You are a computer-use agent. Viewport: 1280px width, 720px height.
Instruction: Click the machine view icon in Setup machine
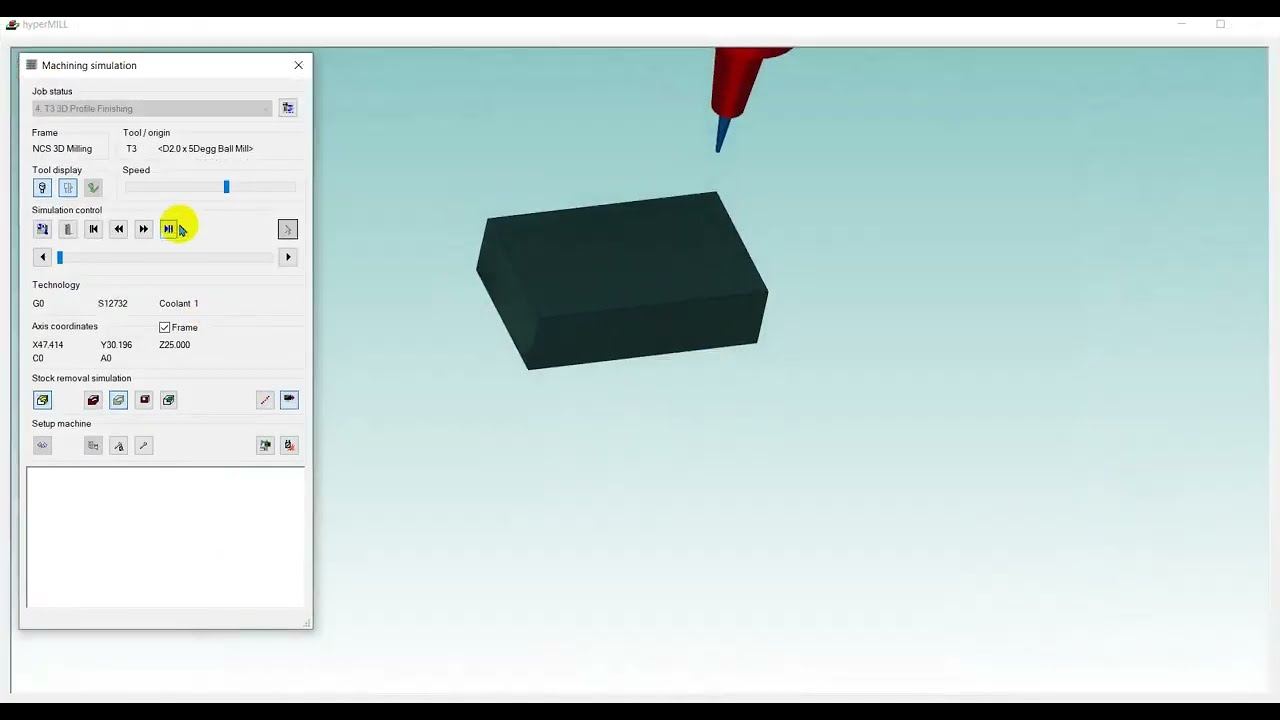point(265,446)
